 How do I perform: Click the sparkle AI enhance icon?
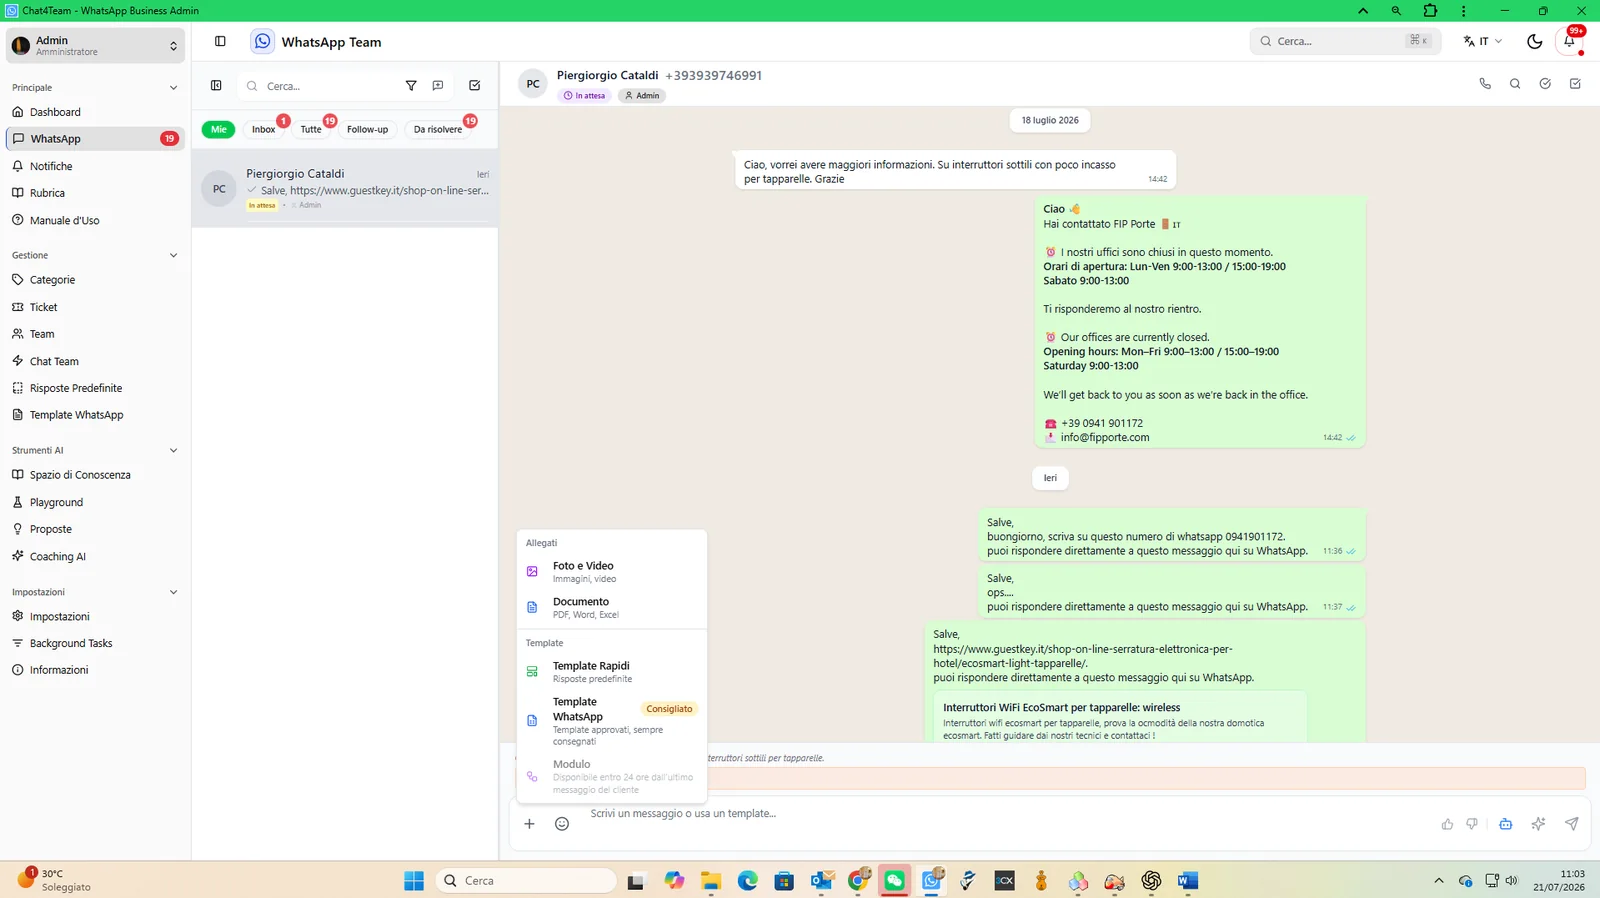(x=1538, y=824)
